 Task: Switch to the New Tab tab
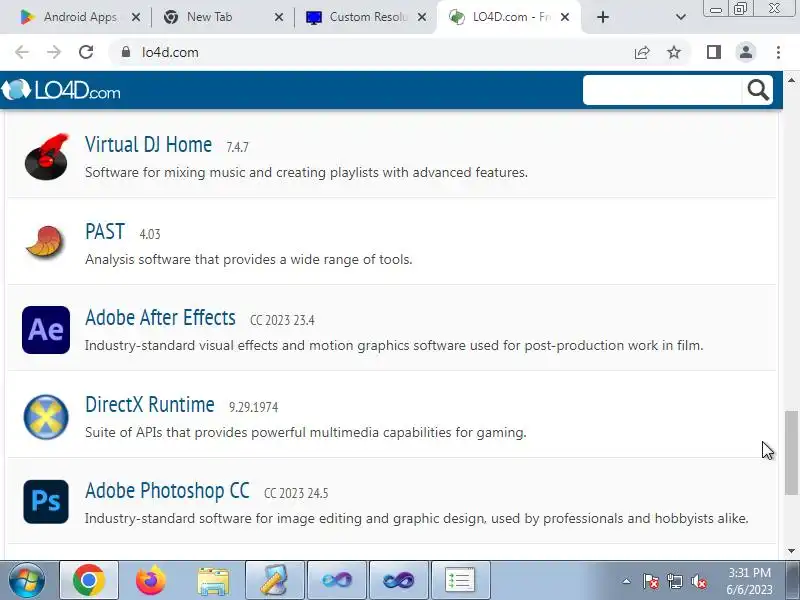[x=209, y=17]
